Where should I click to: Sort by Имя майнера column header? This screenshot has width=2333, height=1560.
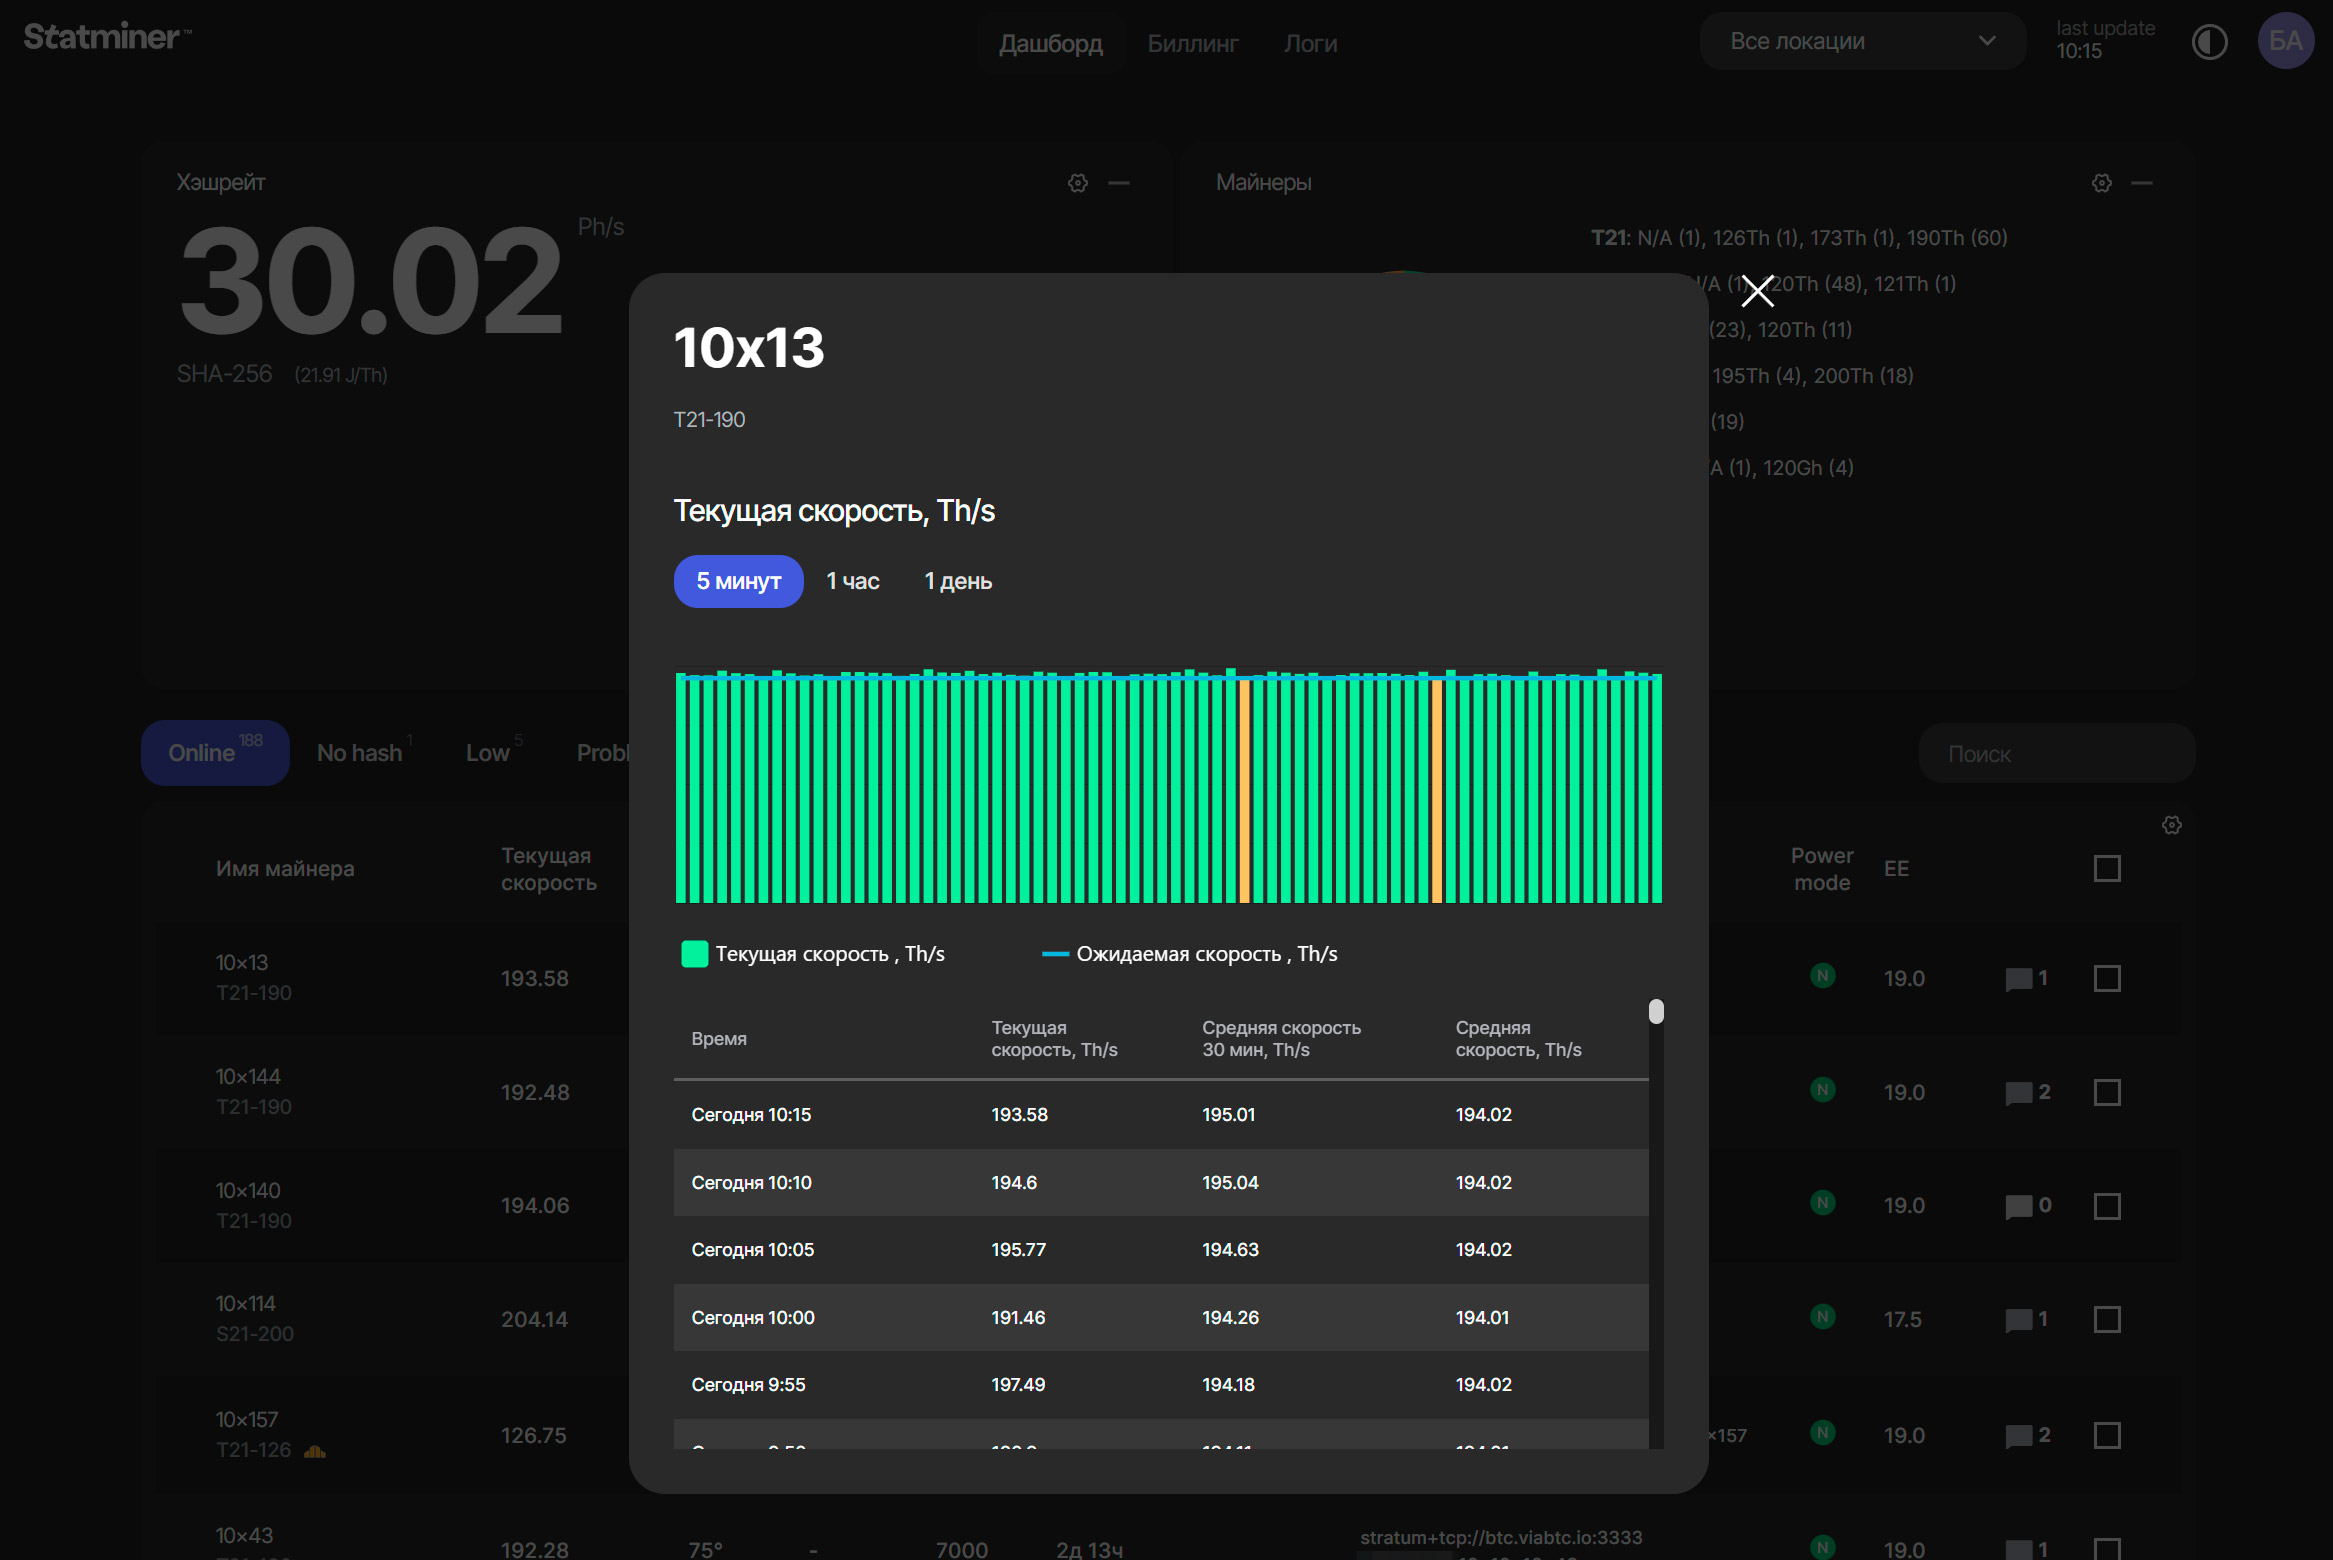285,869
